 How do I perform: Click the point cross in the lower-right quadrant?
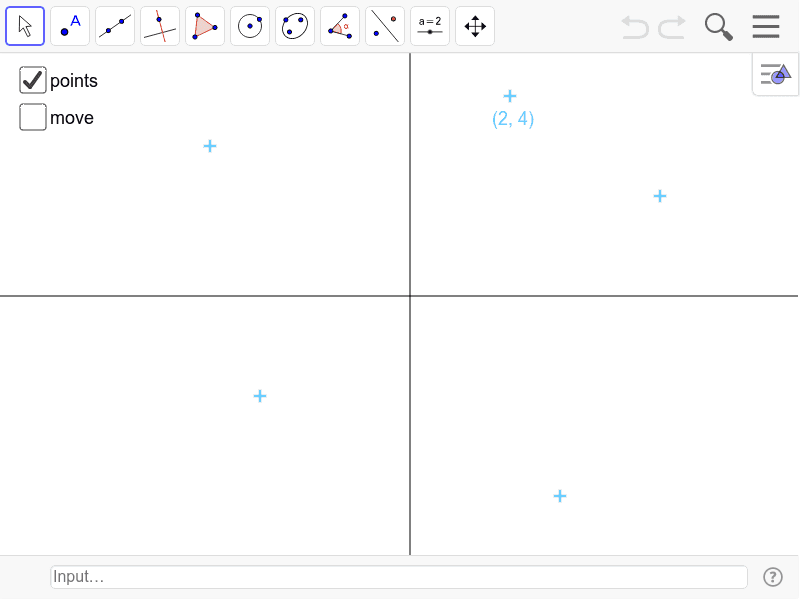[560, 496]
